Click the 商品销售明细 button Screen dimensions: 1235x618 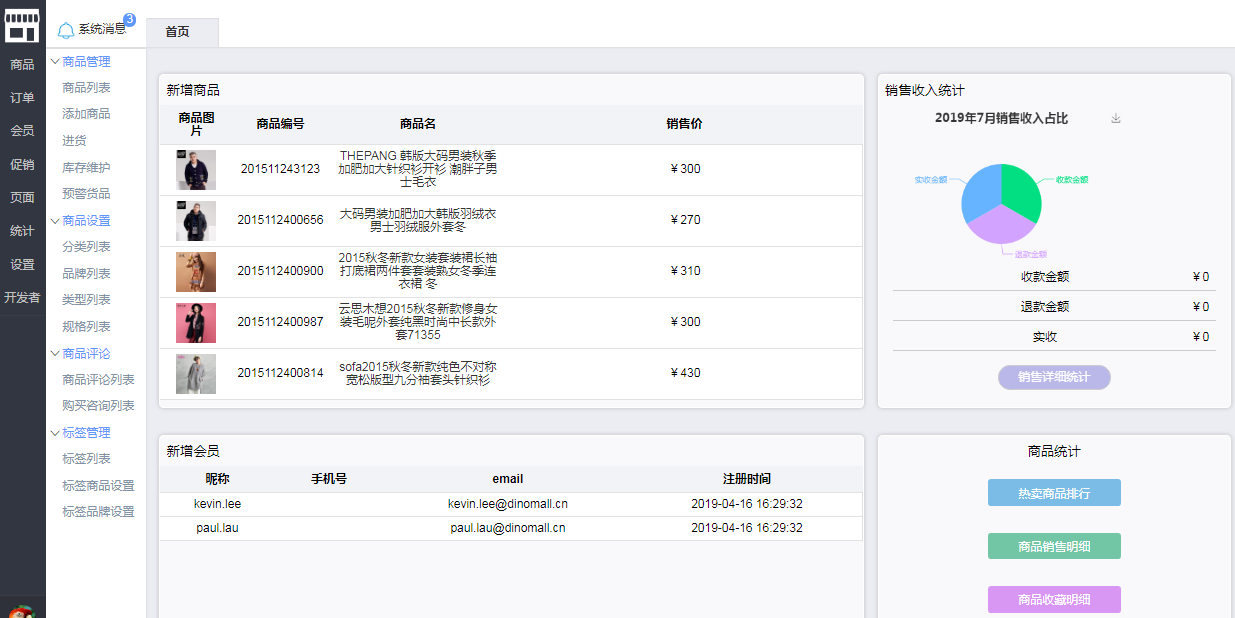click(x=1054, y=546)
